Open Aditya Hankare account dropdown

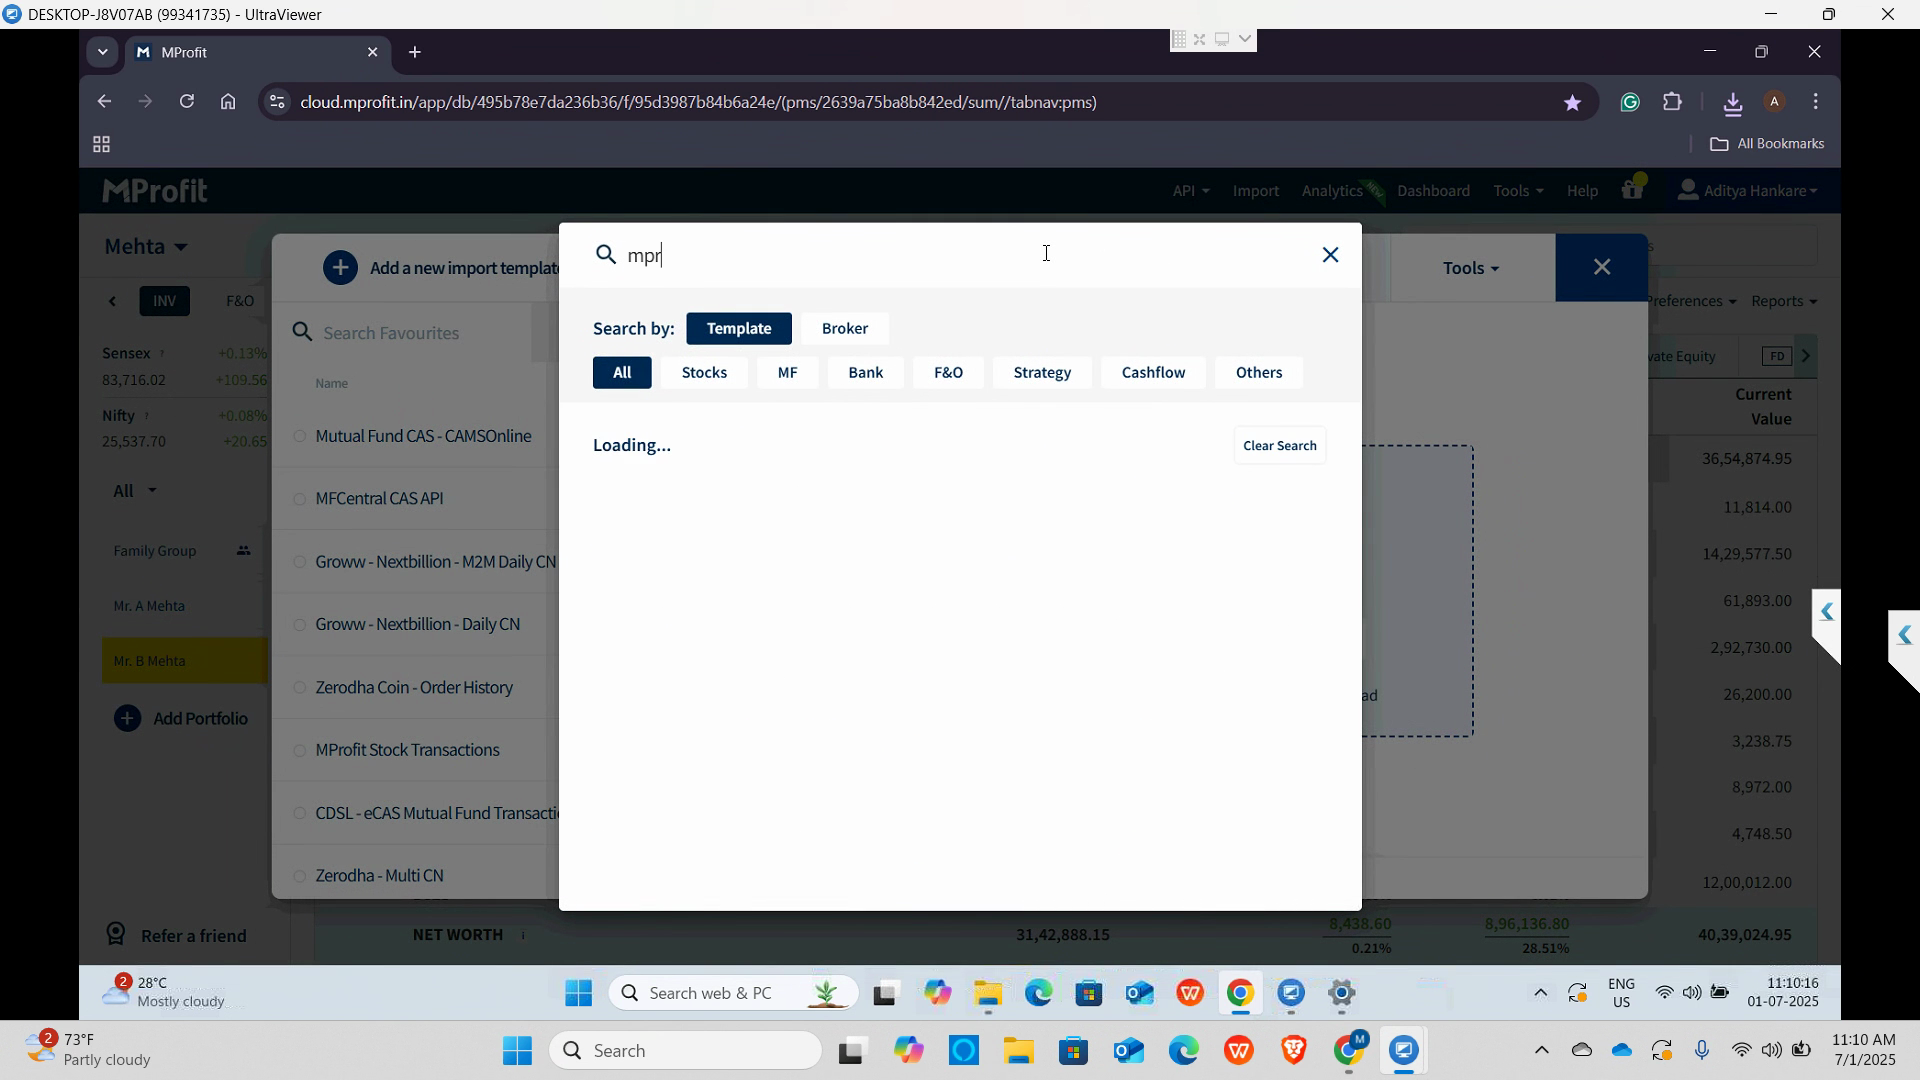[x=1747, y=190]
